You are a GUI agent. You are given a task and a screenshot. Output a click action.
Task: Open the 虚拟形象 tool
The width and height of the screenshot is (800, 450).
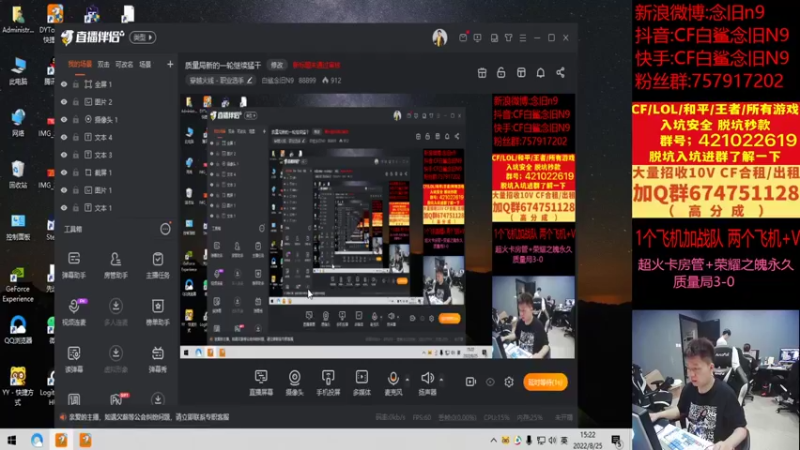coord(116,359)
